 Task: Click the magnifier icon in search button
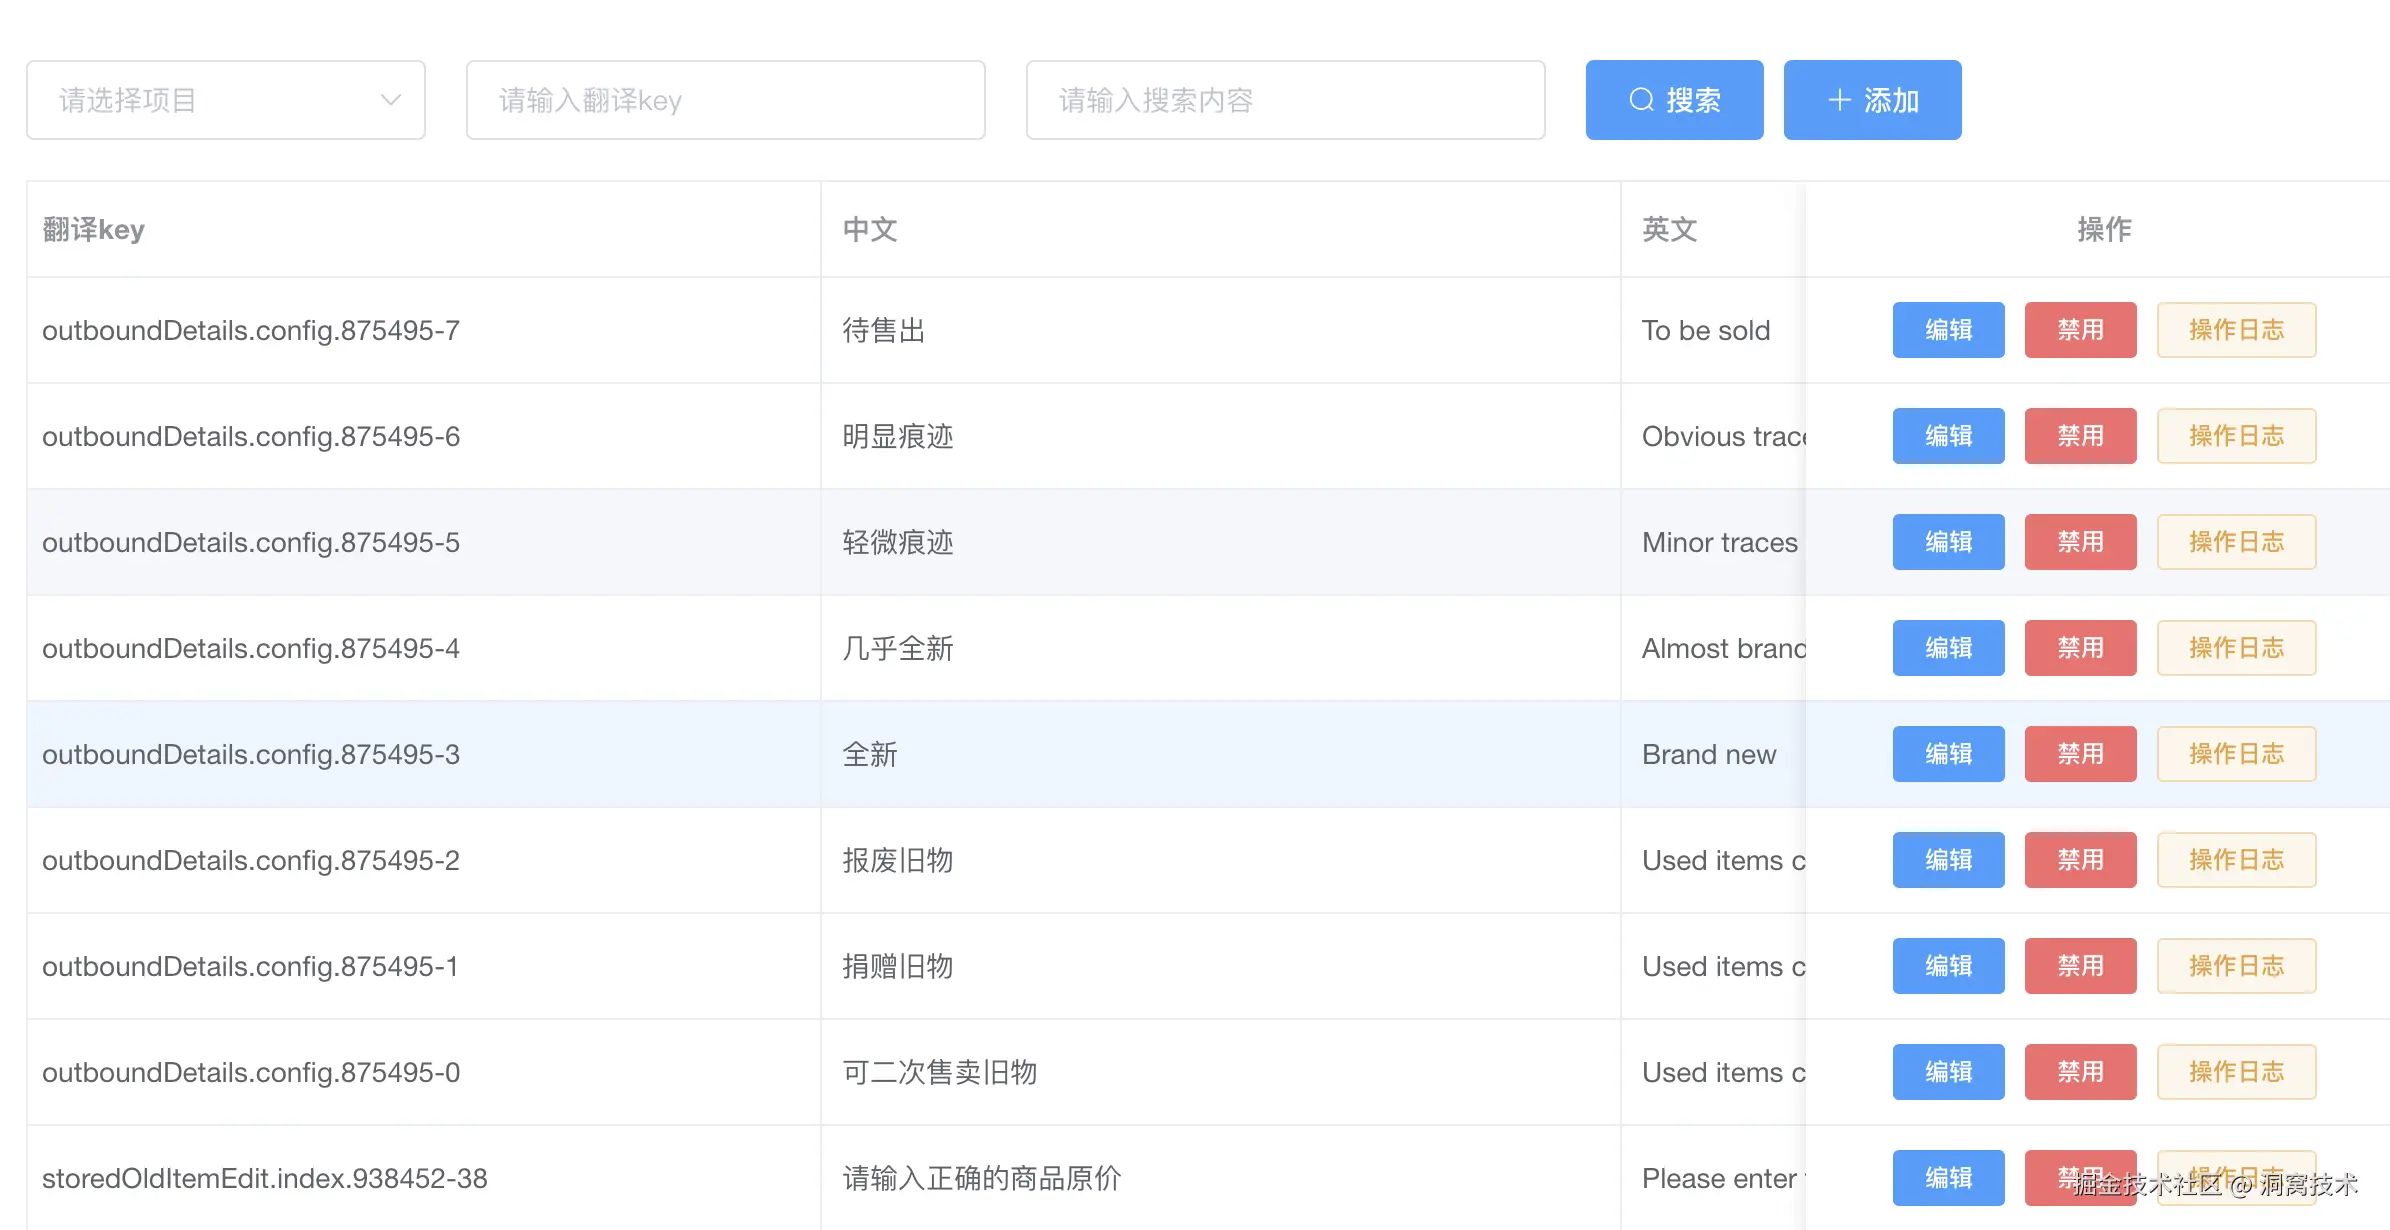(1641, 100)
